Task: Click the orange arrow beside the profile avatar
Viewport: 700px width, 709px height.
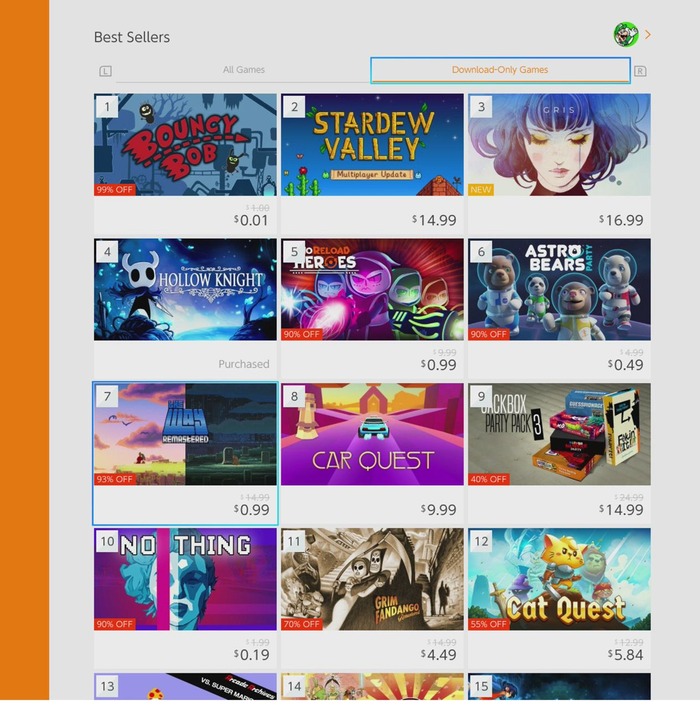Action: point(648,34)
